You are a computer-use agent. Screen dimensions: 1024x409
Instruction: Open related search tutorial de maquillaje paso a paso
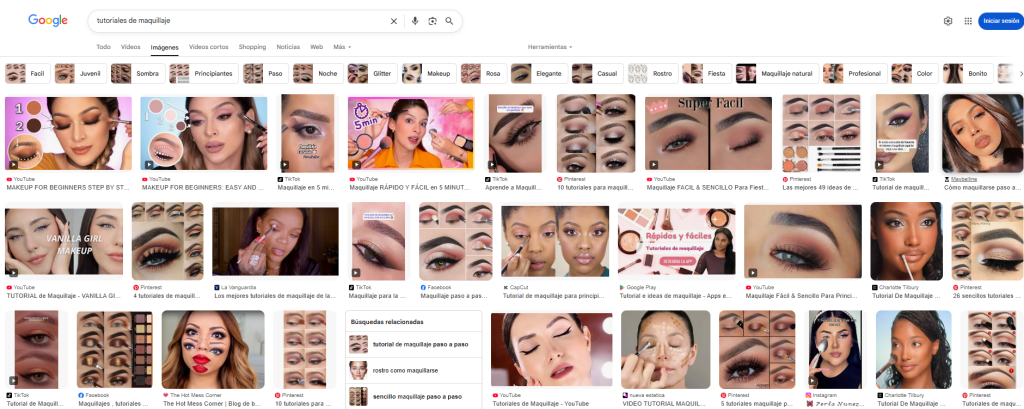pos(414,344)
